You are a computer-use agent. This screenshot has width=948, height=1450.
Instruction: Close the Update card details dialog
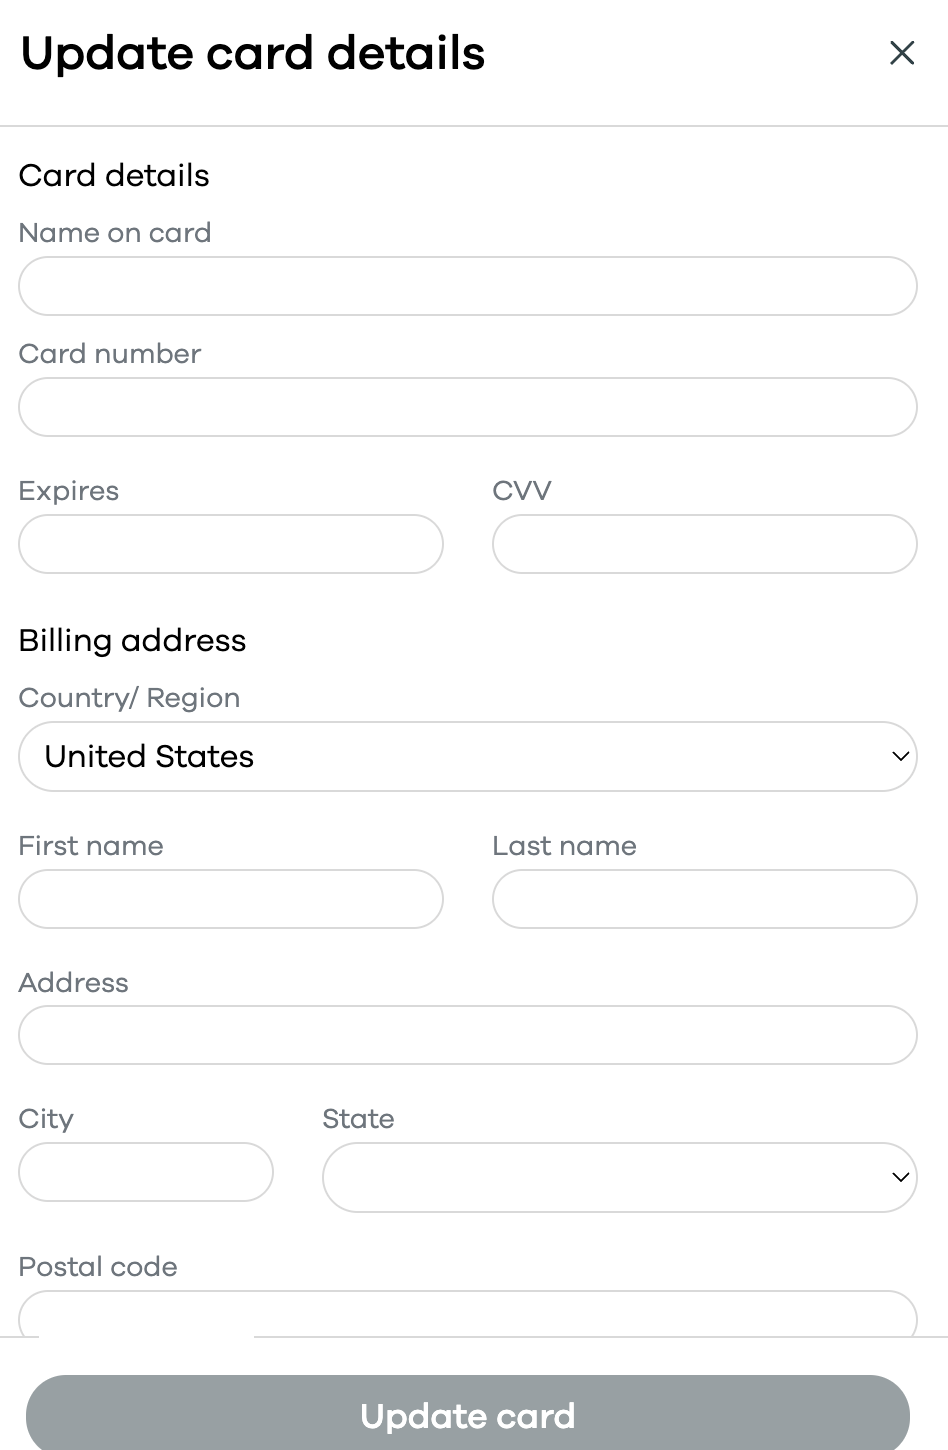(902, 53)
